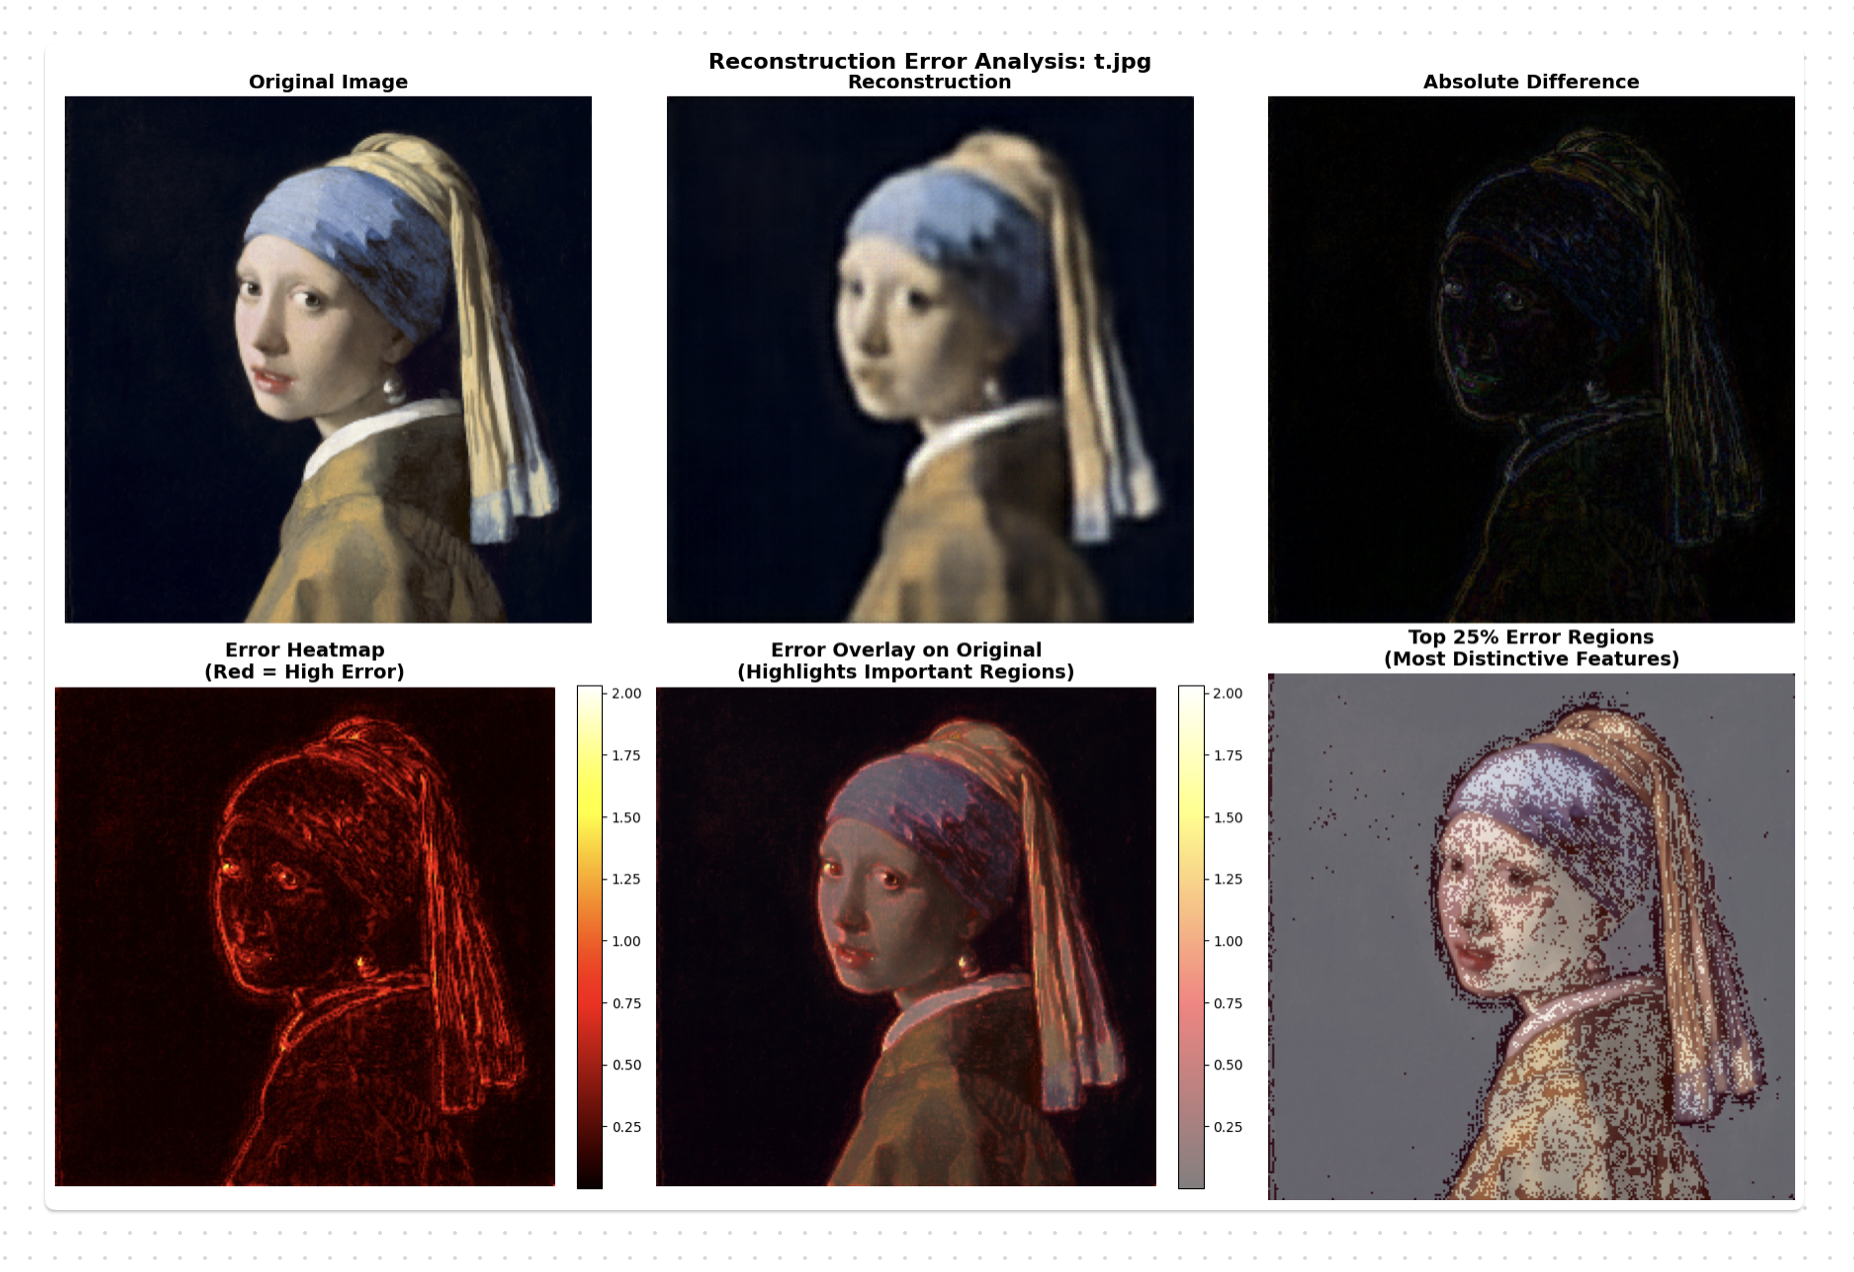Click the colorbar next to Error Overlay image
1854x1272 pixels.
pos(1191,937)
